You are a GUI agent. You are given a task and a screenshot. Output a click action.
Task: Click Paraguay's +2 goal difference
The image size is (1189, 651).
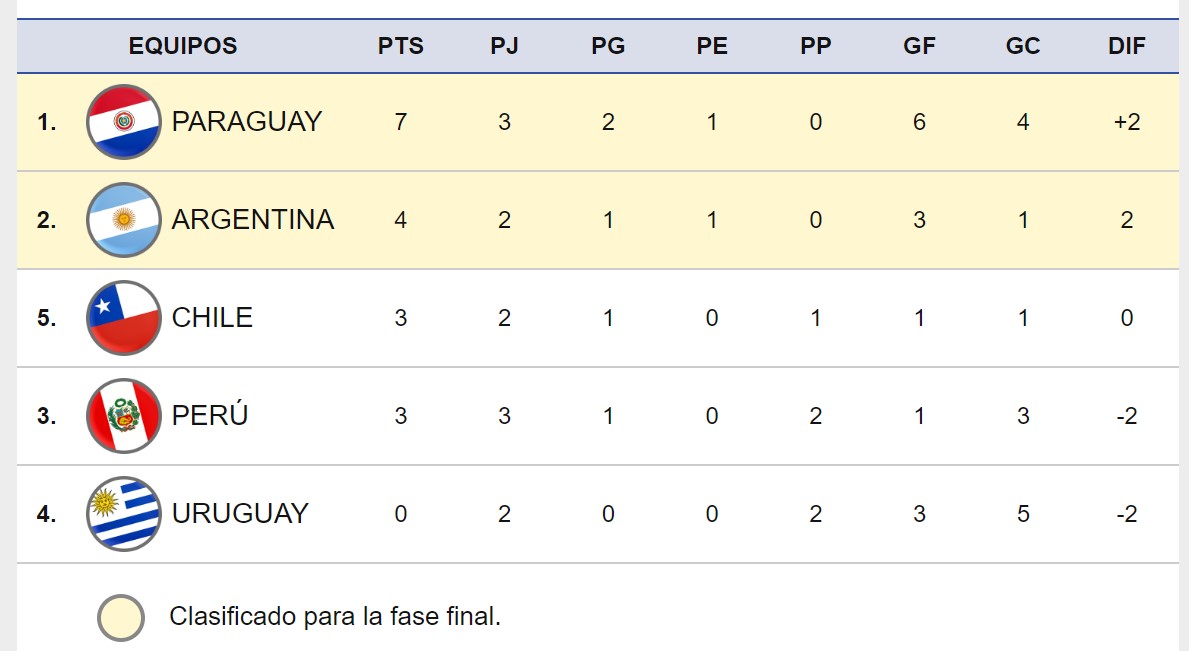point(1127,122)
